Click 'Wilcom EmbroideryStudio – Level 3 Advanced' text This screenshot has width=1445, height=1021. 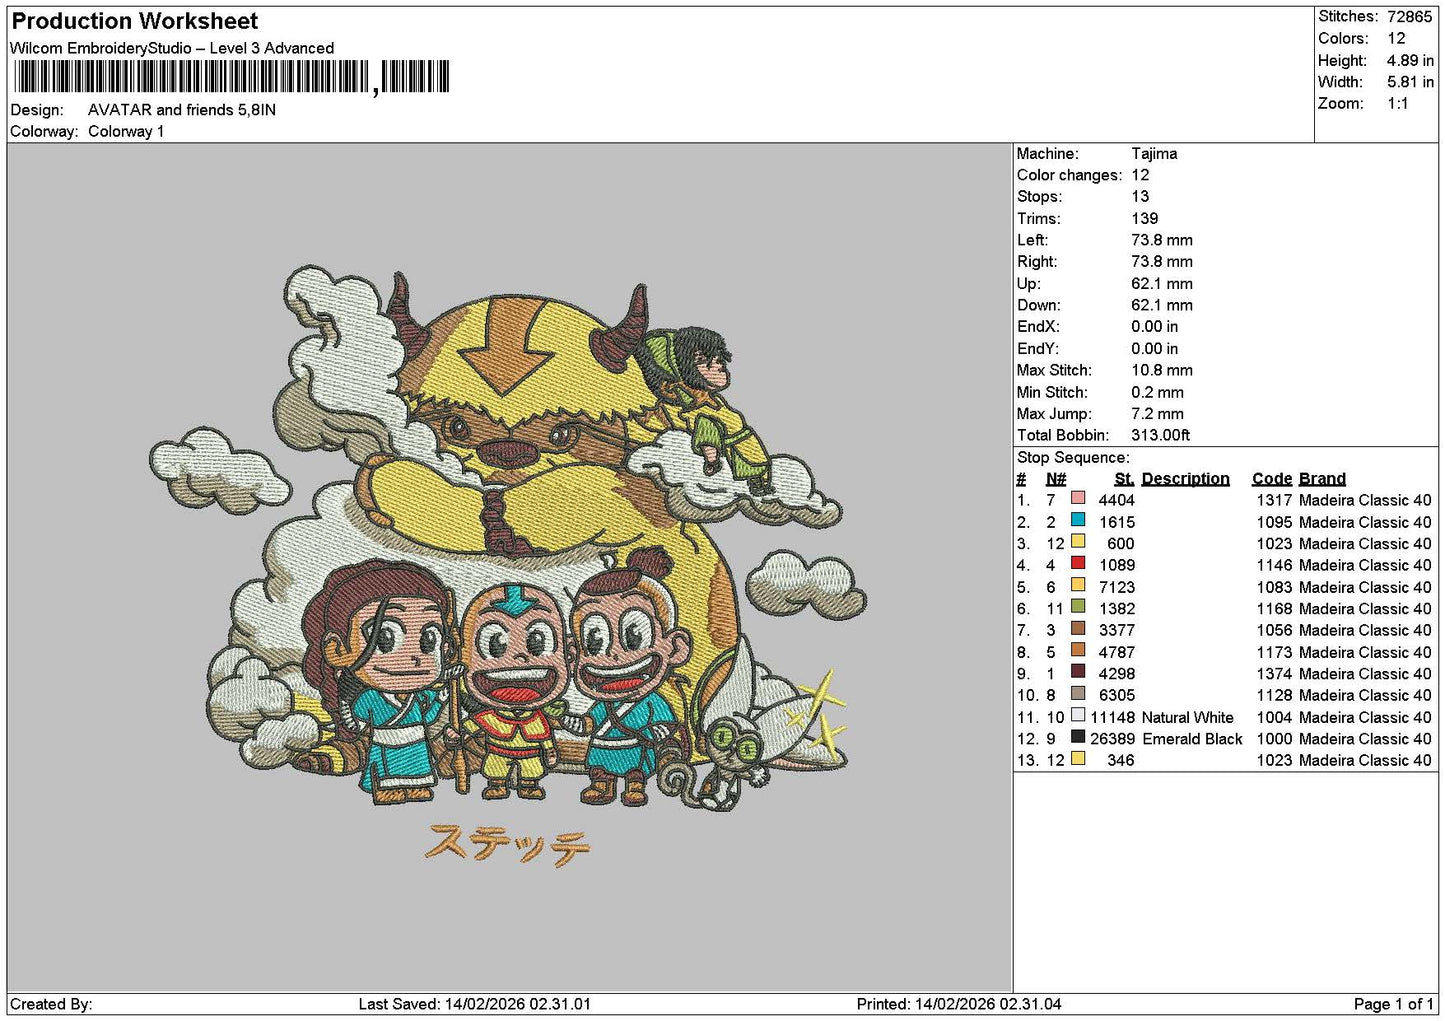(x=172, y=48)
